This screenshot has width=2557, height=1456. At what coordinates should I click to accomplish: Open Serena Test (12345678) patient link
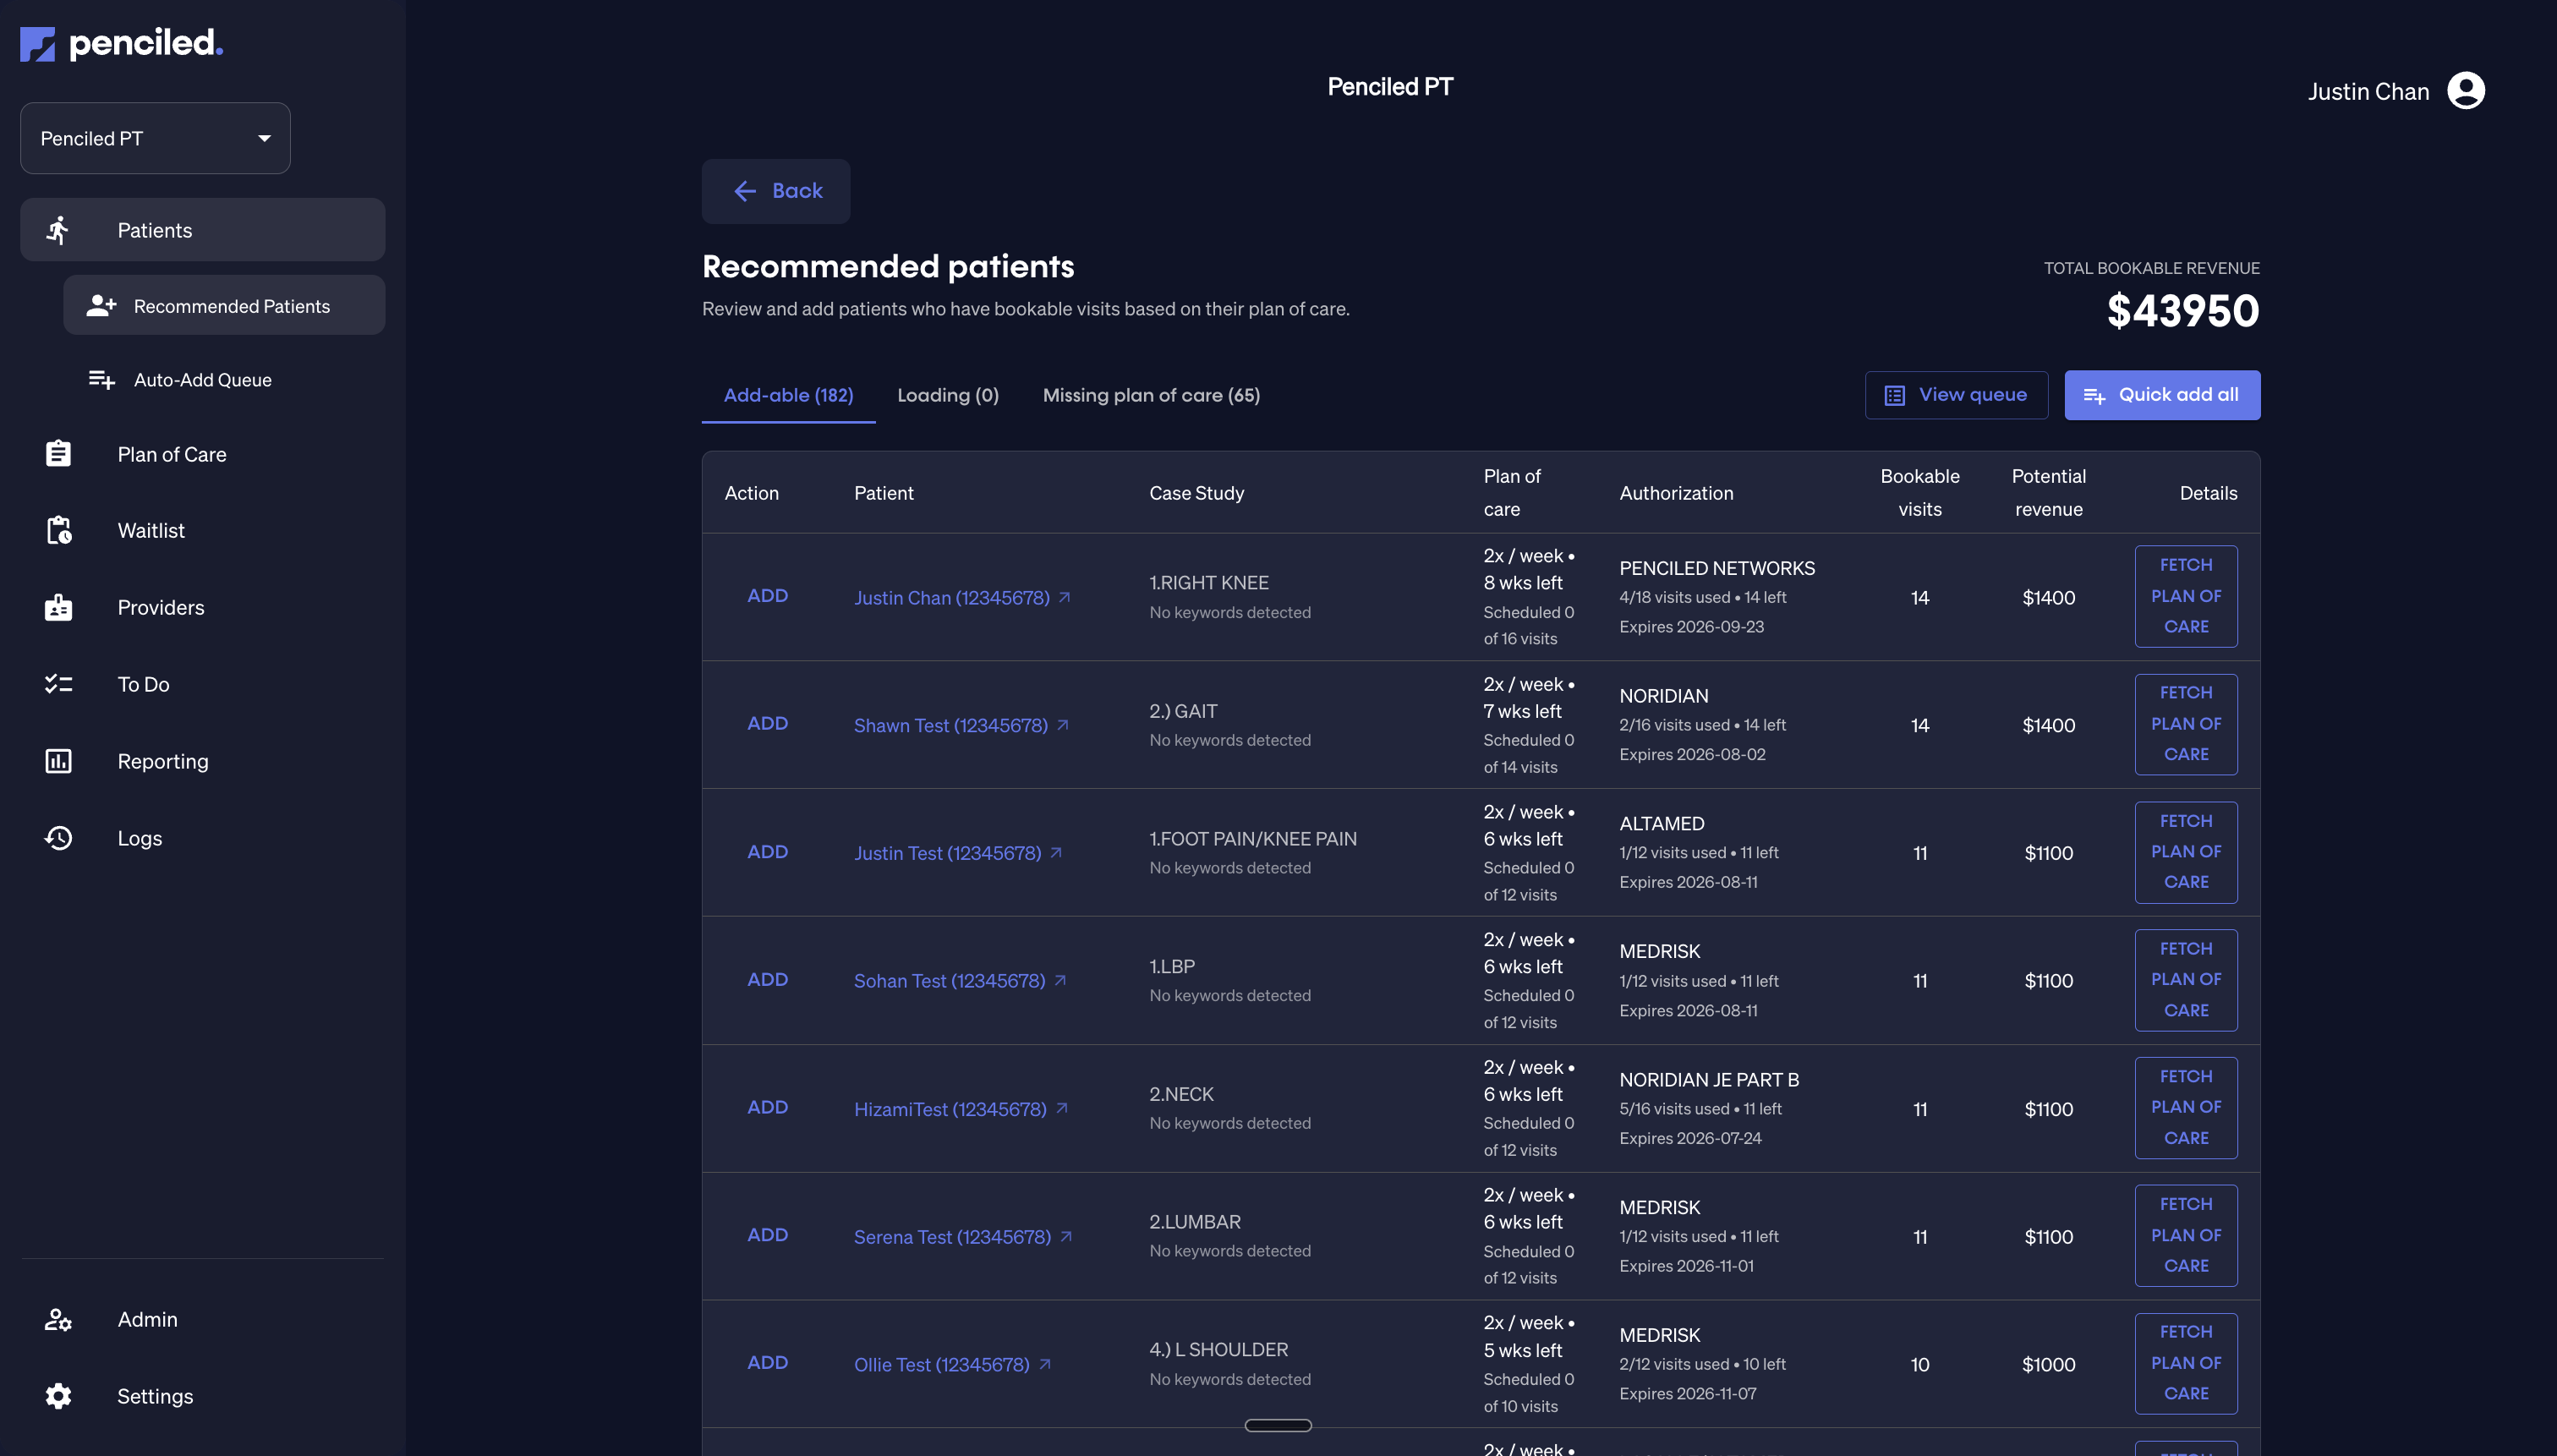(952, 1238)
